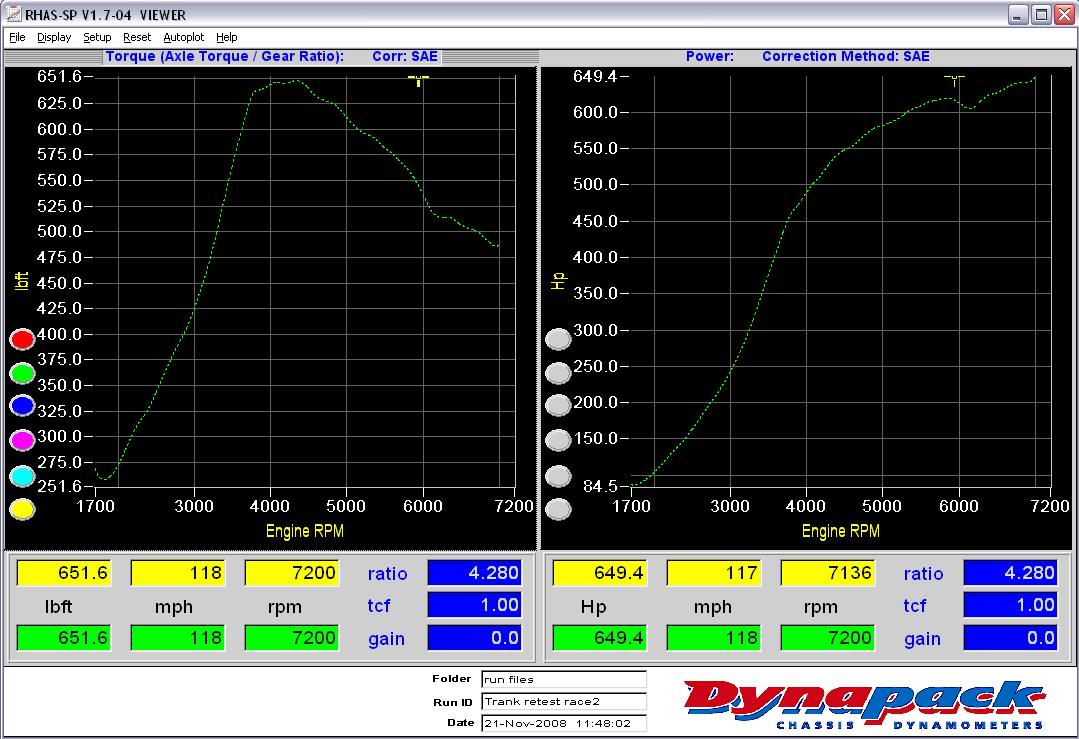Open the File menu
1079x739 pixels.
click(x=17, y=37)
